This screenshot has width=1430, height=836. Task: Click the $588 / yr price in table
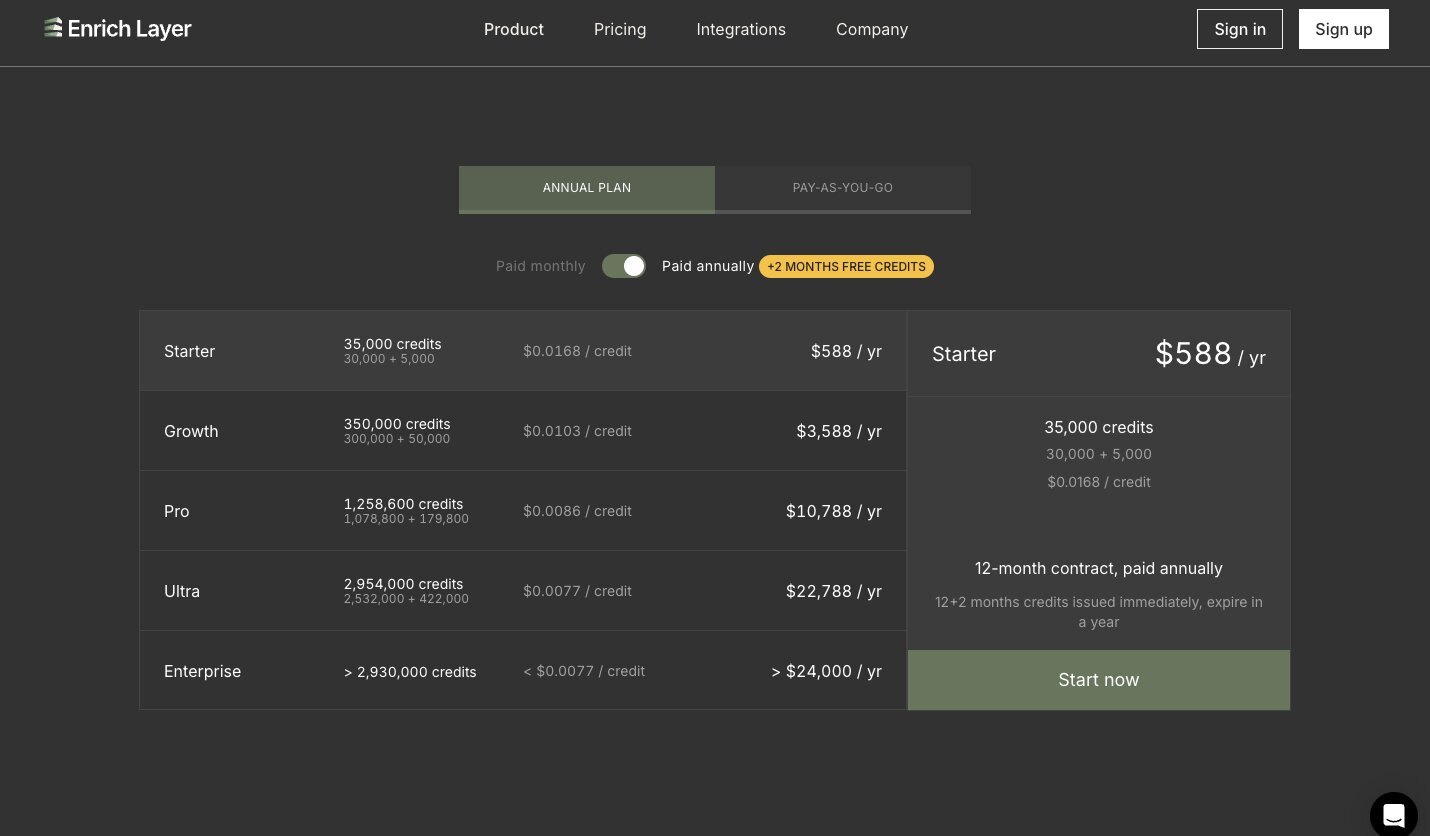pos(846,351)
